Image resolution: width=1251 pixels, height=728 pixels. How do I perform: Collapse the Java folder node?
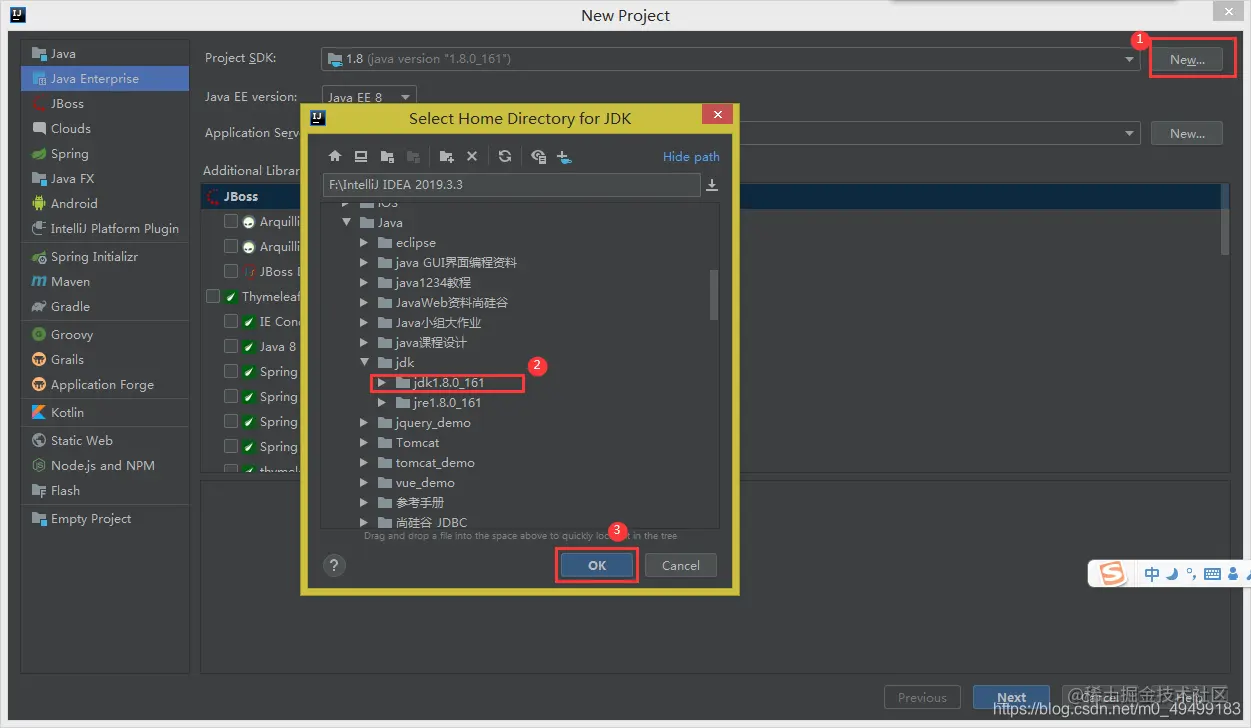347,223
